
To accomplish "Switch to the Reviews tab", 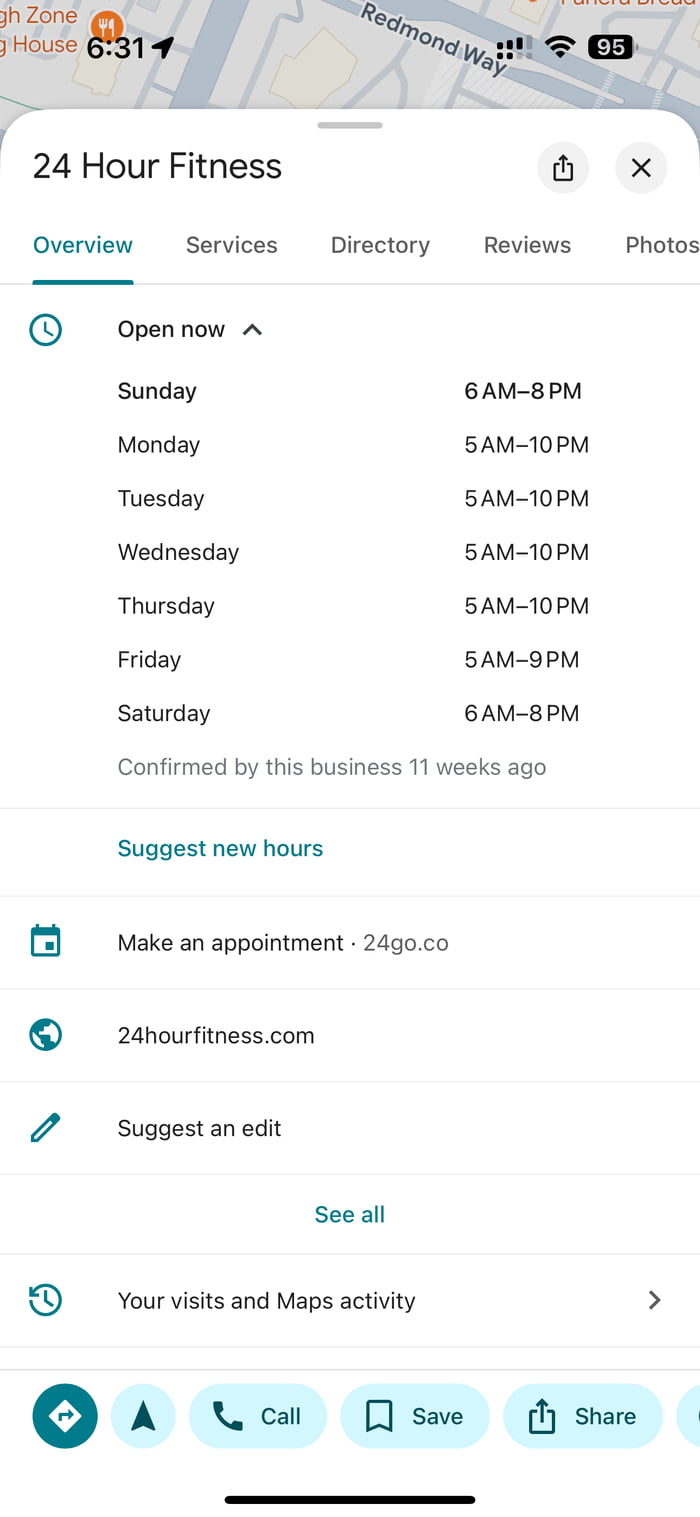I will click(x=527, y=245).
